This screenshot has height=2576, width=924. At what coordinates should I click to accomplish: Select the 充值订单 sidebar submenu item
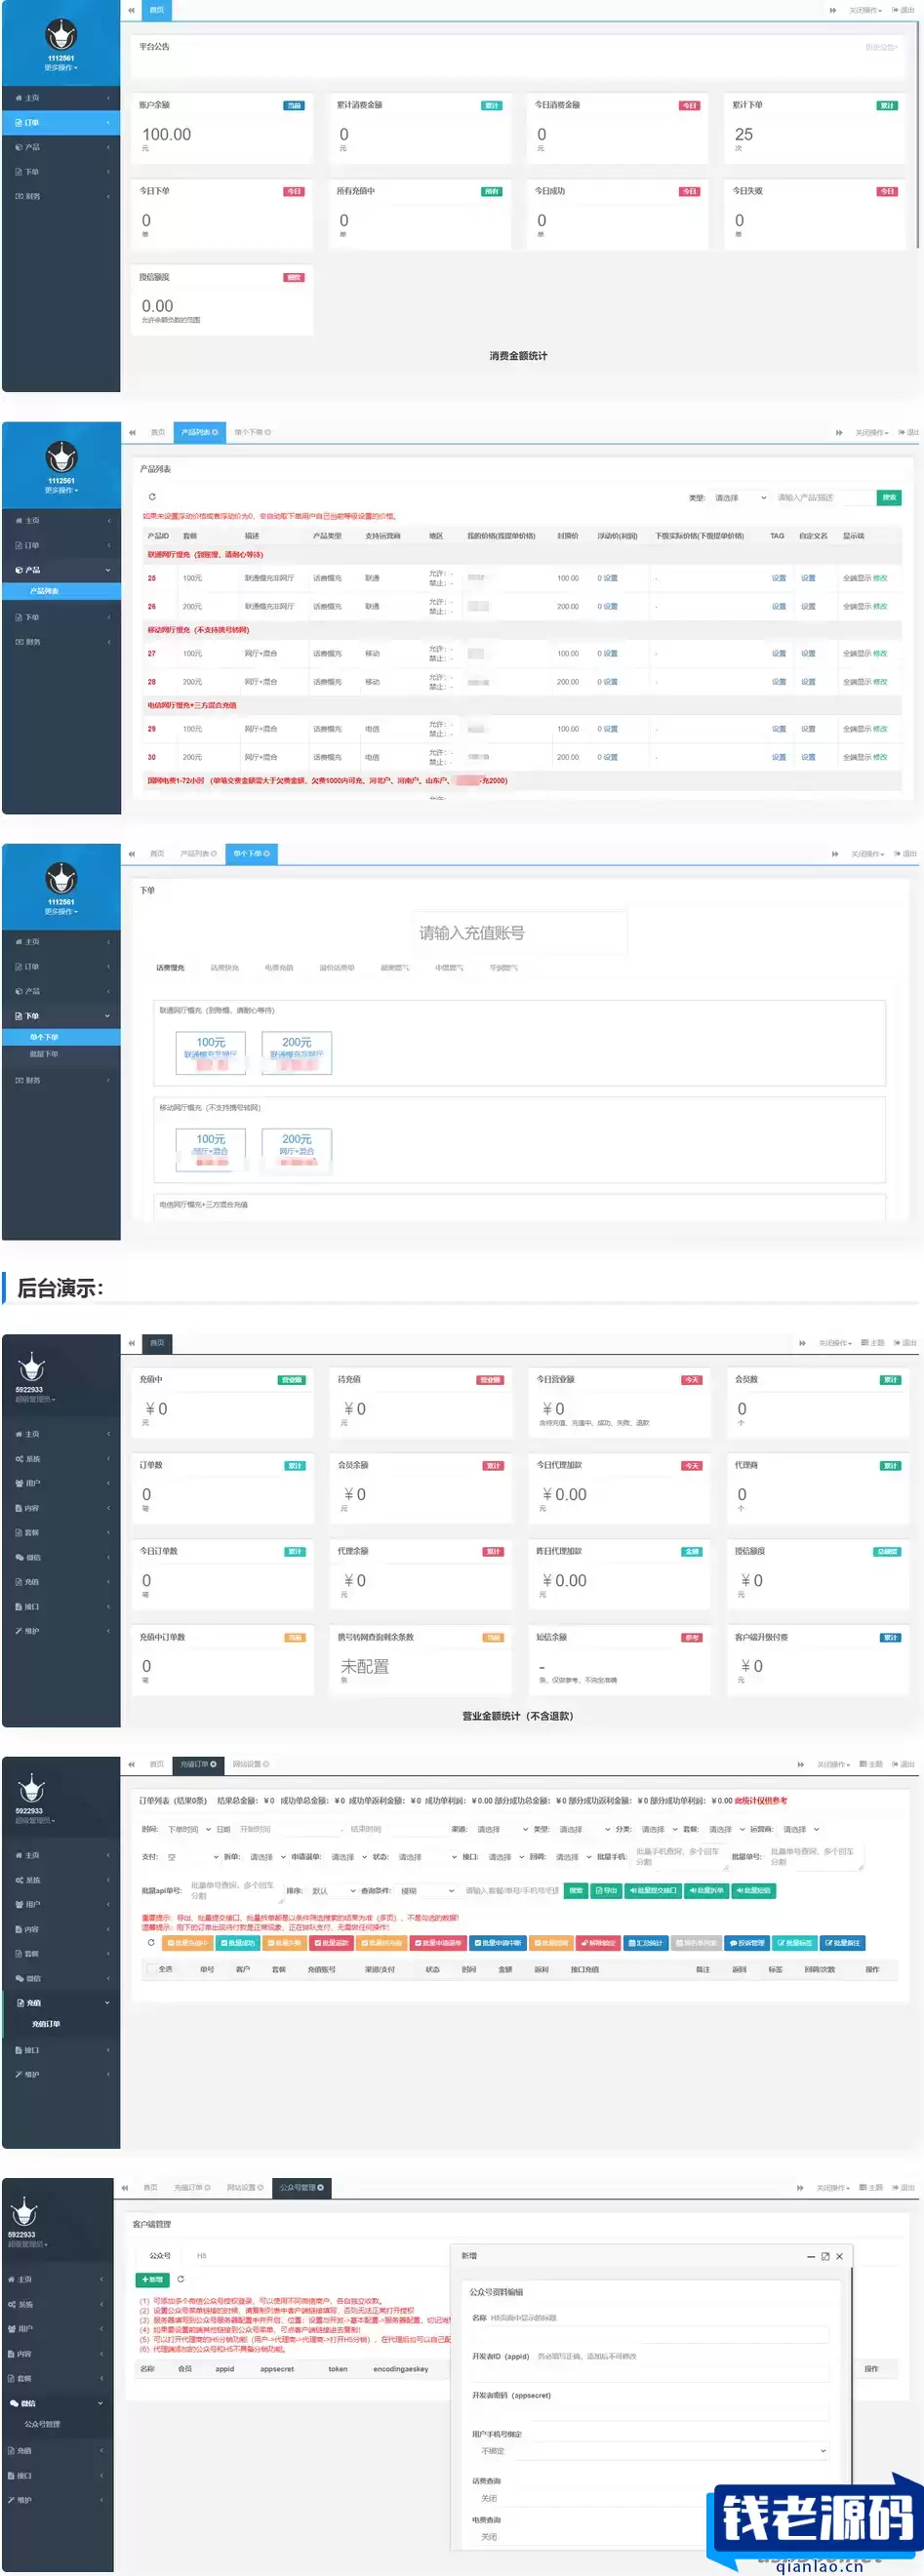point(45,2023)
